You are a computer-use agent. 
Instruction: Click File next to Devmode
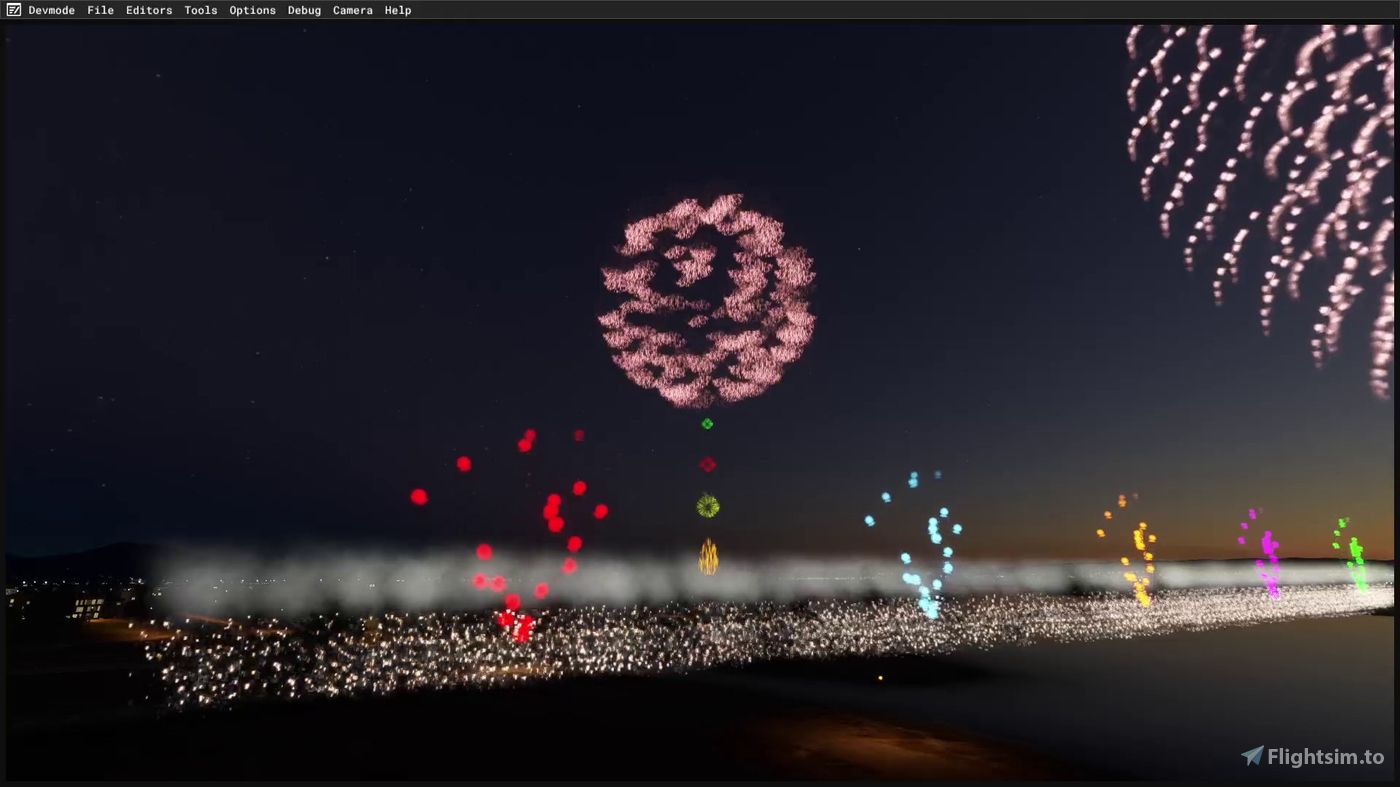pyautogui.click(x=100, y=10)
